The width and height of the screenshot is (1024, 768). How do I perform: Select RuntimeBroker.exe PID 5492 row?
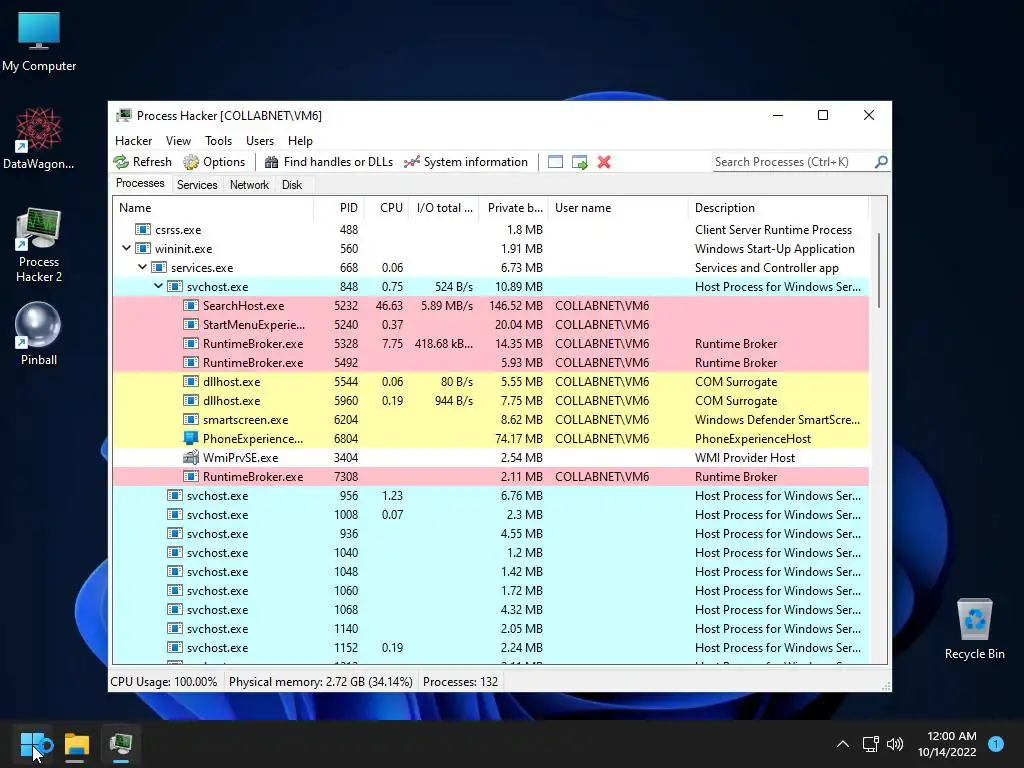tap(490, 362)
